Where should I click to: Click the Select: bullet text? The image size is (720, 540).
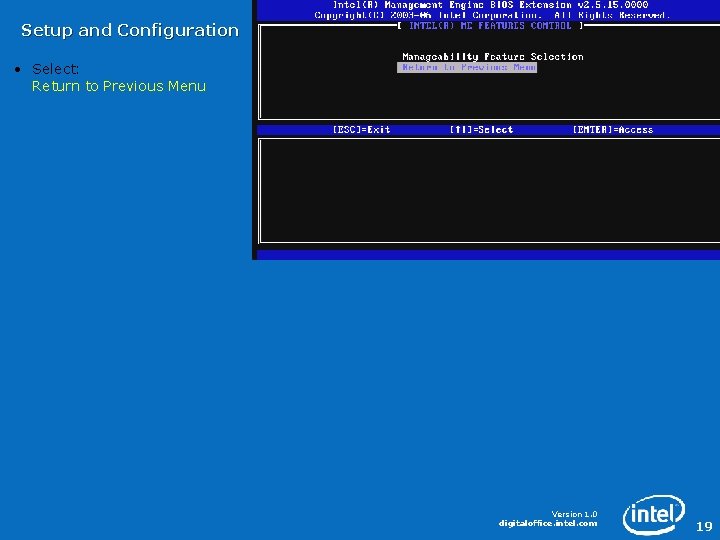(x=55, y=69)
